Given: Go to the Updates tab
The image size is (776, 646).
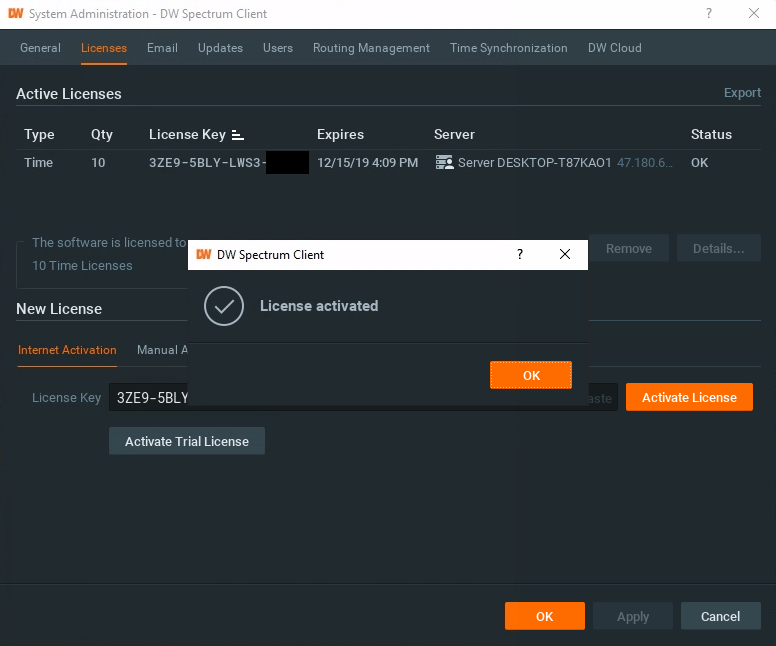Looking at the screenshot, I should tap(220, 48).
